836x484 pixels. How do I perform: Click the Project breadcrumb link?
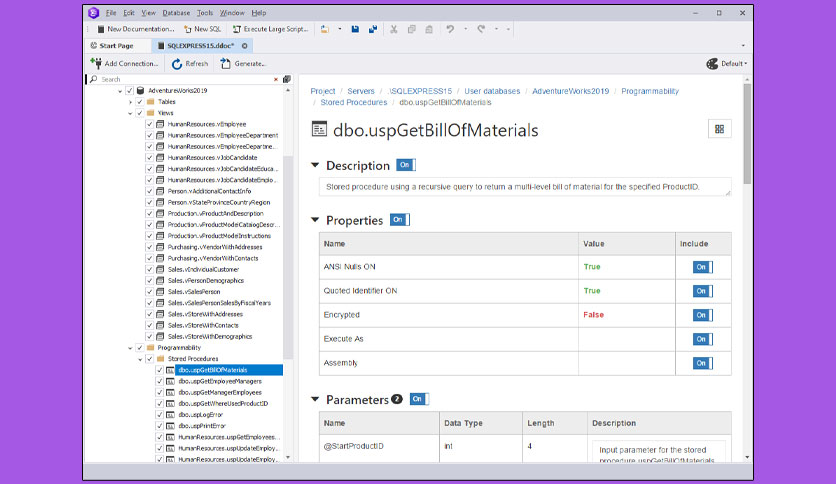(323, 91)
